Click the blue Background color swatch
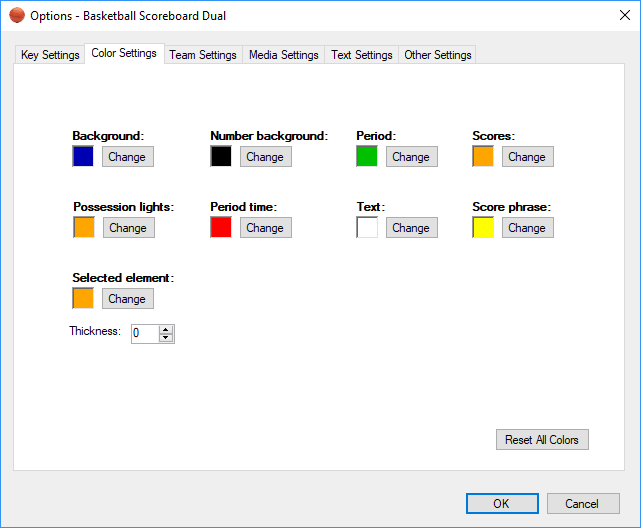This screenshot has height=528, width=641. tap(83, 157)
